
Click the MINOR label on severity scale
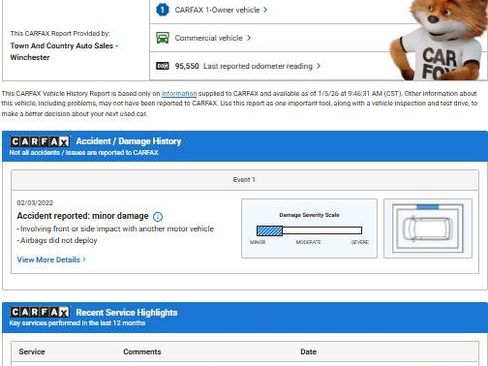[258, 242]
